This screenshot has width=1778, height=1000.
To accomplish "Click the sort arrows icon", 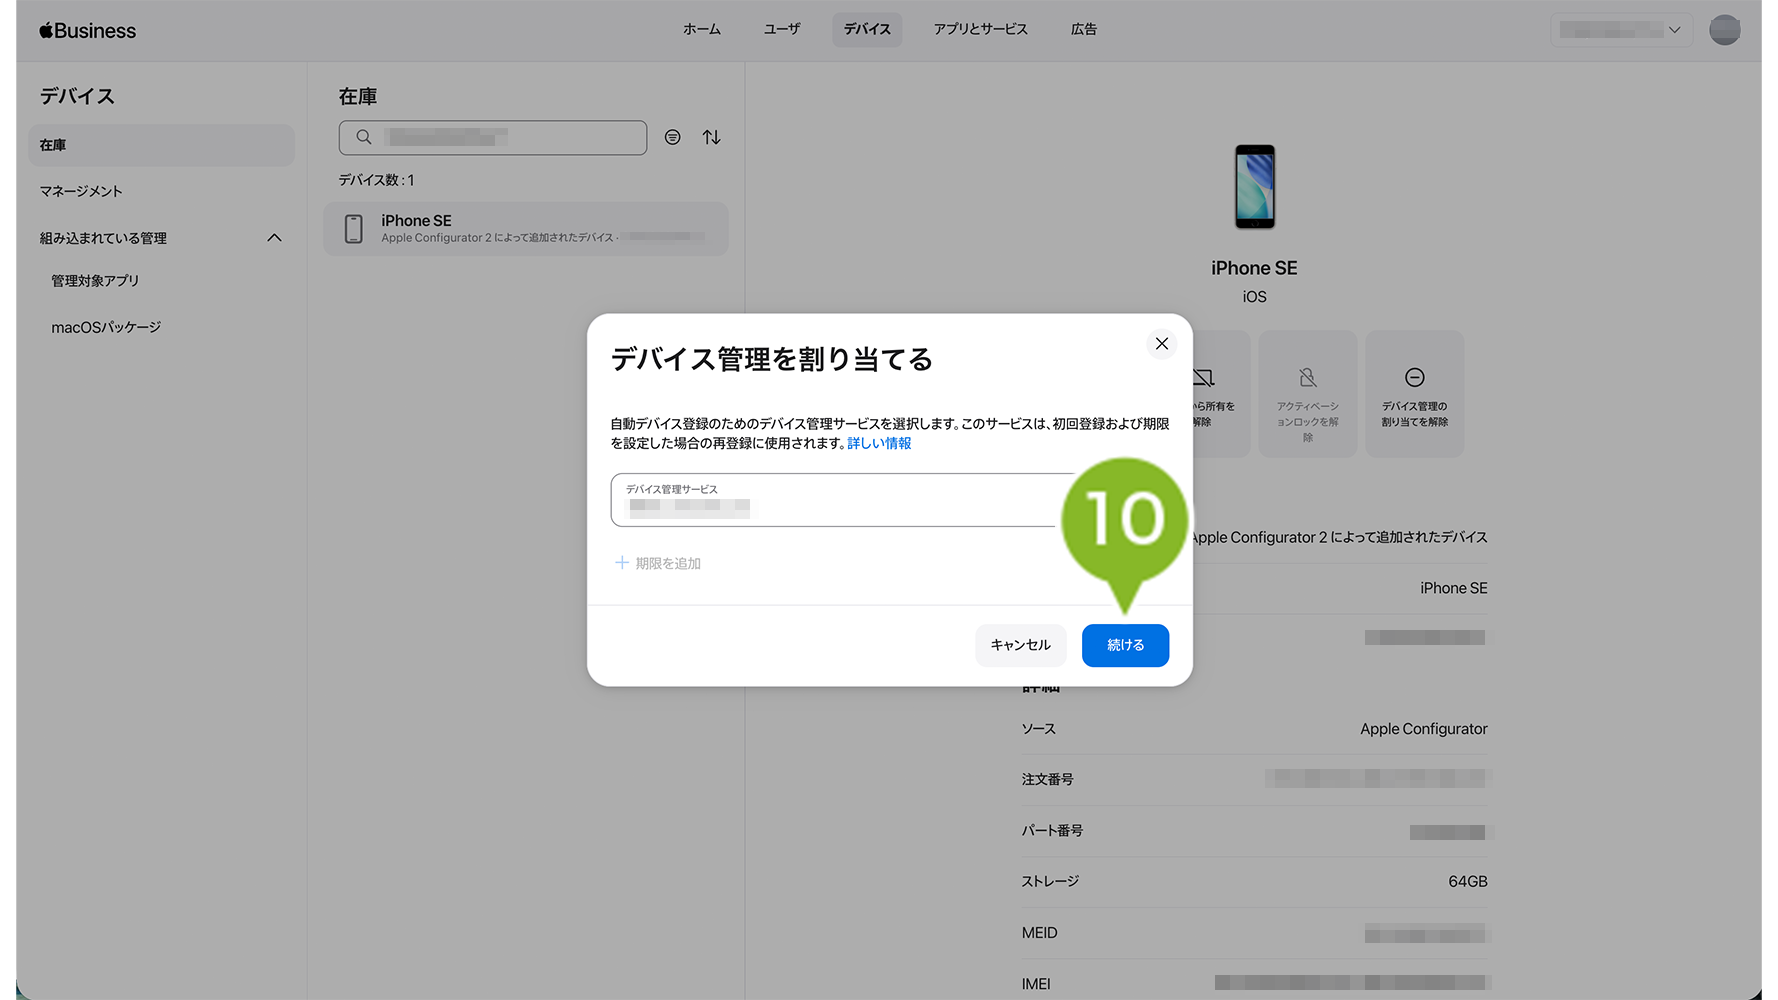I will (x=711, y=137).
